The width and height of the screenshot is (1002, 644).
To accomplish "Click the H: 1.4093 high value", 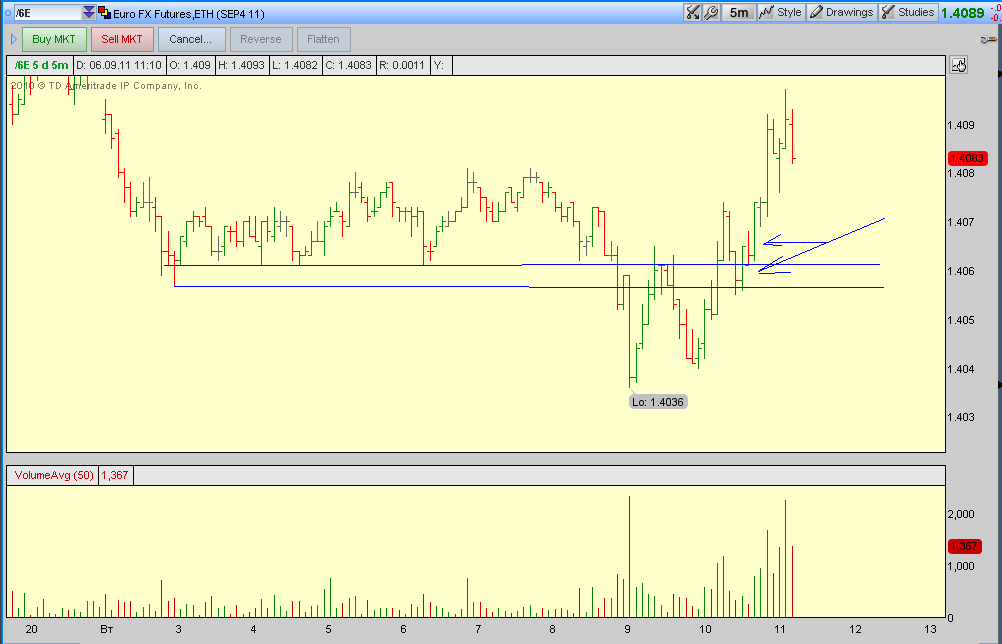I will point(240,65).
